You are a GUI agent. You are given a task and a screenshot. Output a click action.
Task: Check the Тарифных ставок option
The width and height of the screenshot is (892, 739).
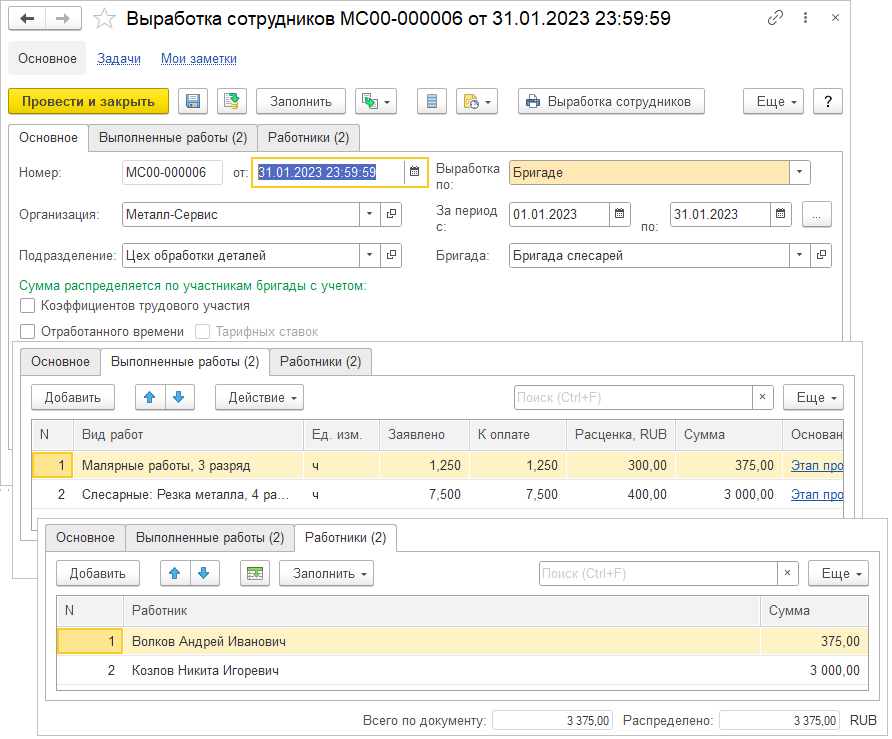tap(203, 331)
